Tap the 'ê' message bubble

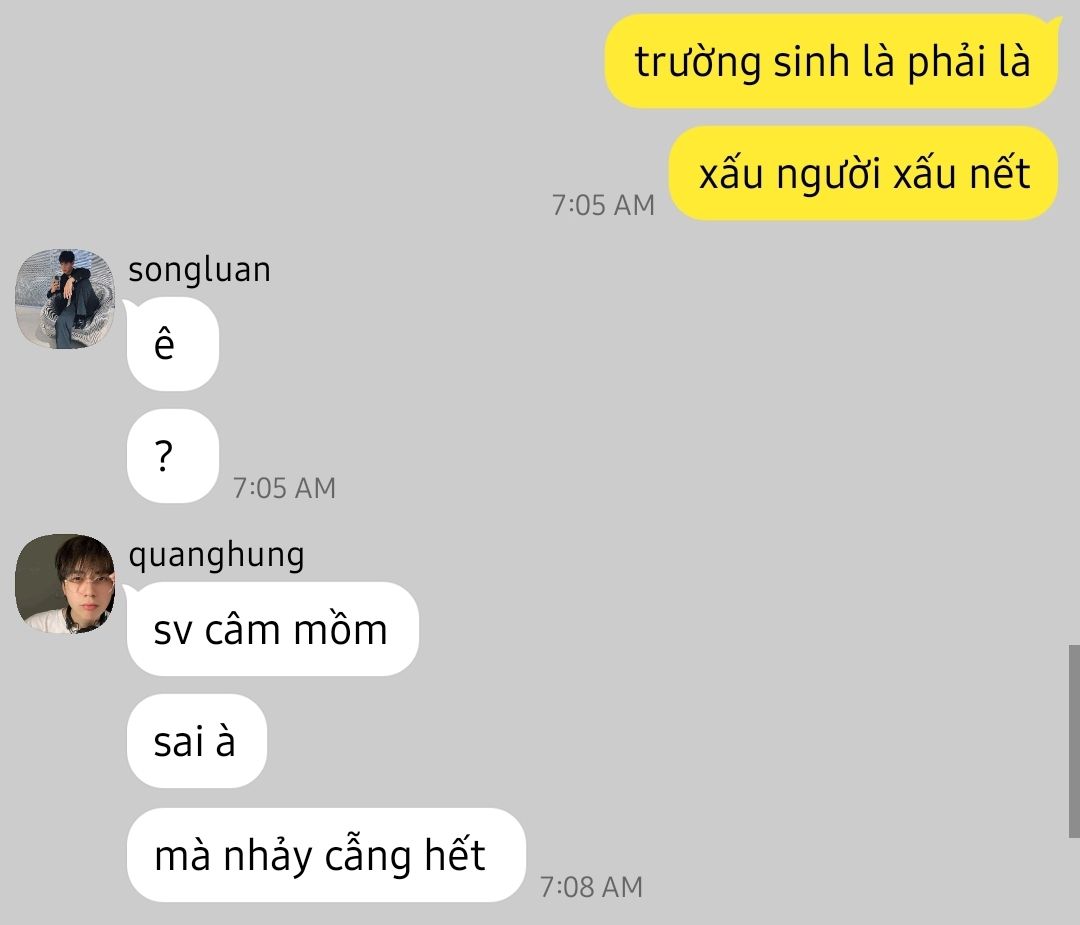click(x=173, y=344)
